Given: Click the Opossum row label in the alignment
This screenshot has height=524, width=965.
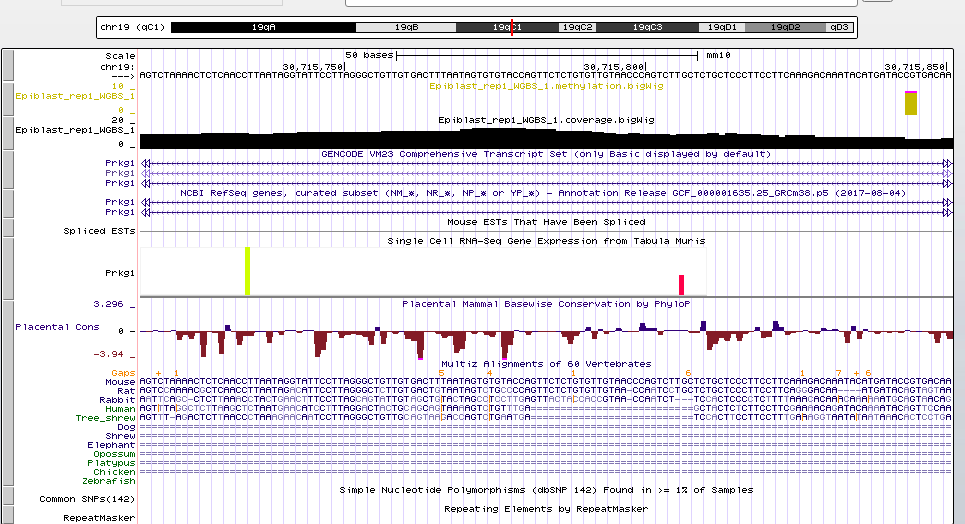Looking at the screenshot, I should (114, 454).
